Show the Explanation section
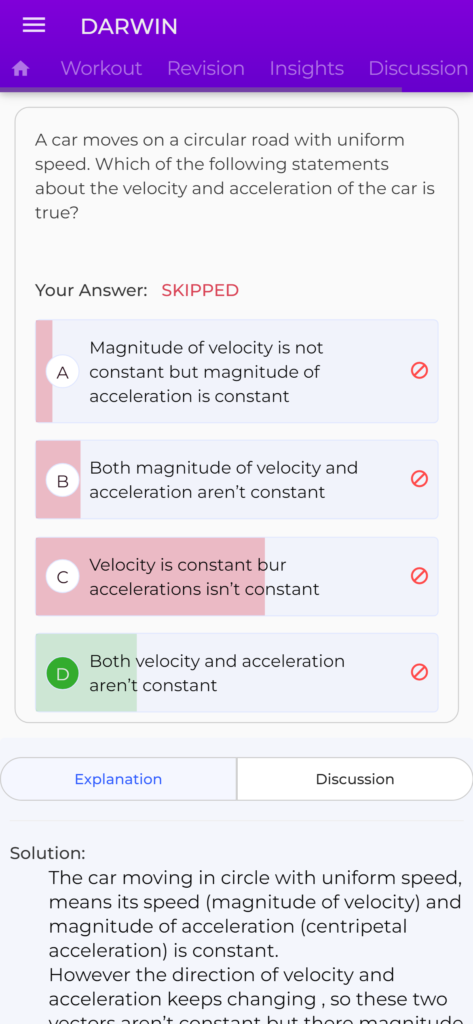 (118, 779)
